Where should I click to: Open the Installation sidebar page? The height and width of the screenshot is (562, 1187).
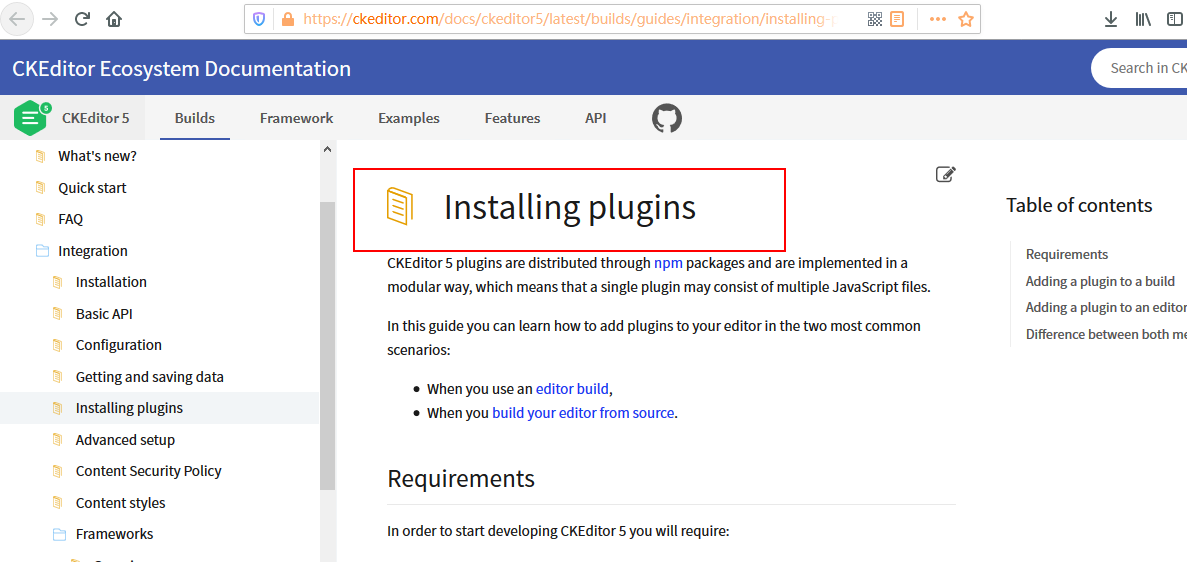click(111, 282)
